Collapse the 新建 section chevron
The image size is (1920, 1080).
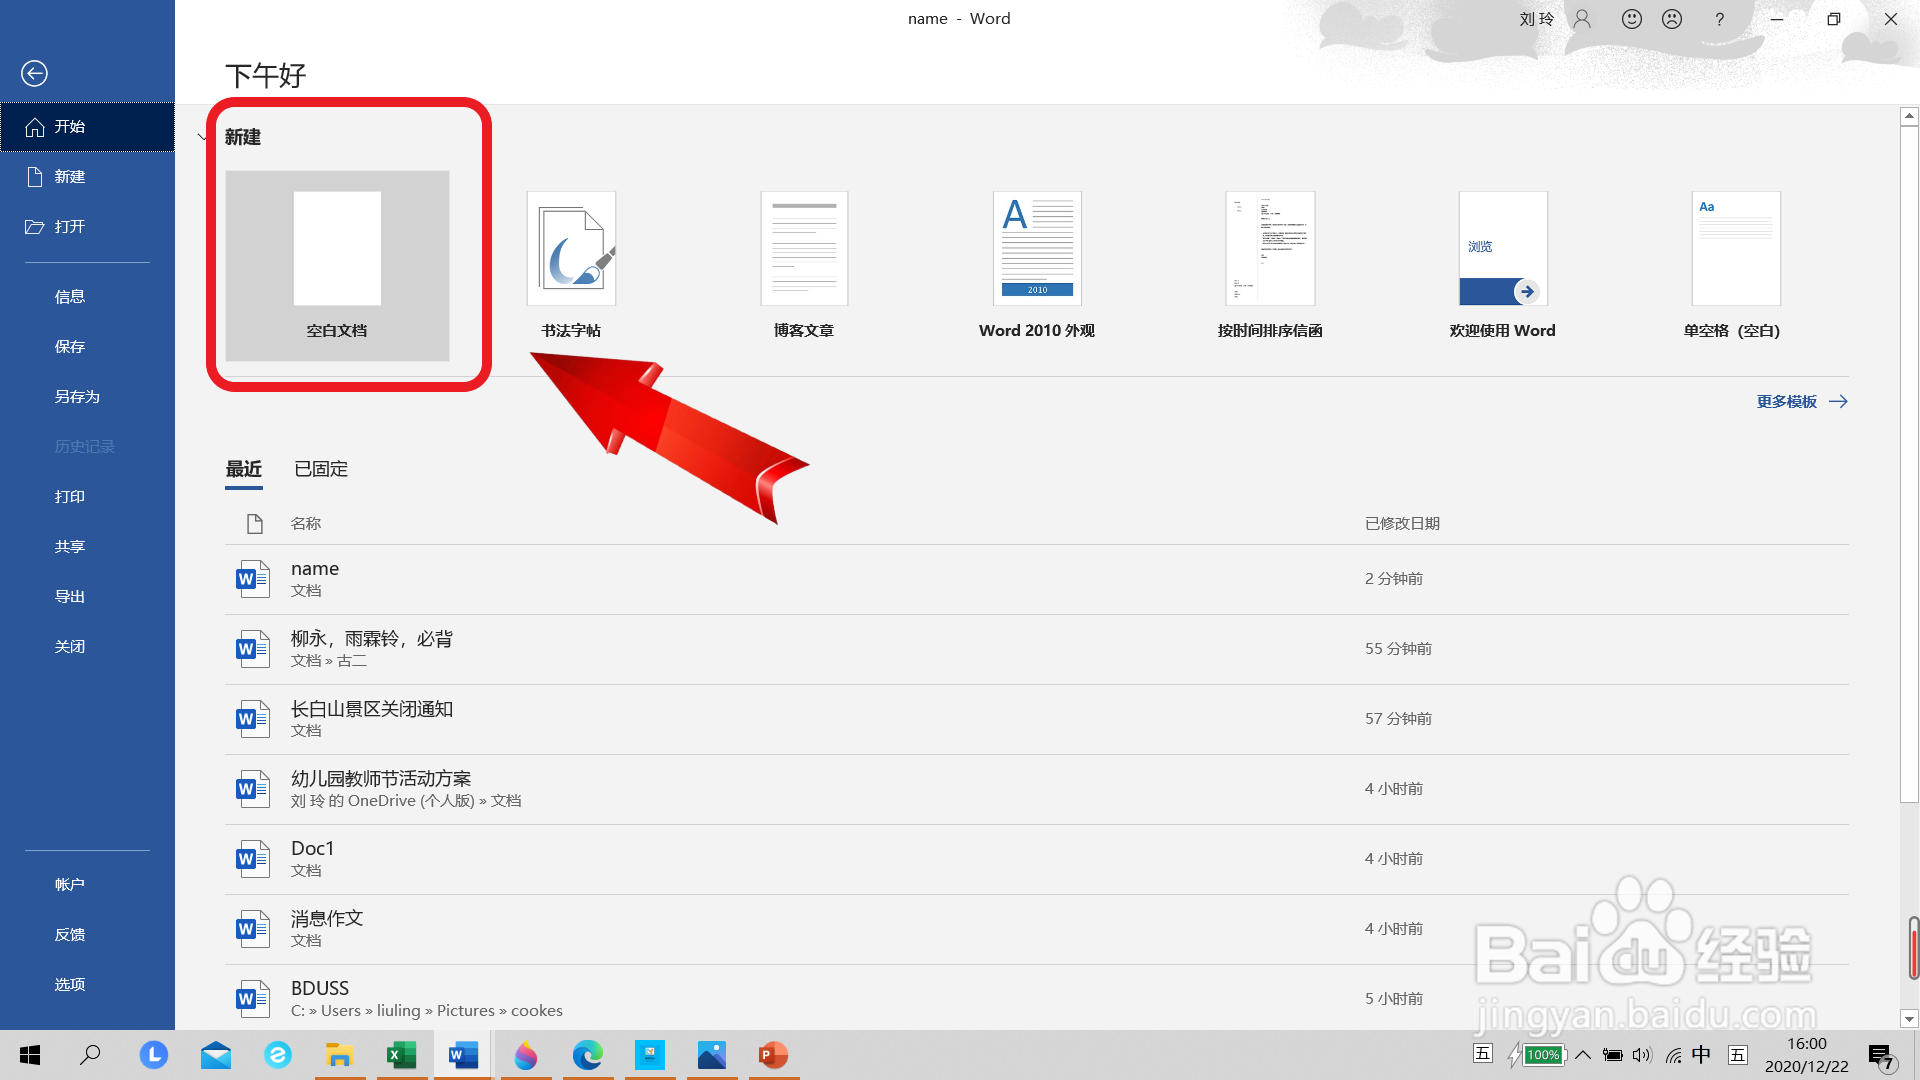202,137
